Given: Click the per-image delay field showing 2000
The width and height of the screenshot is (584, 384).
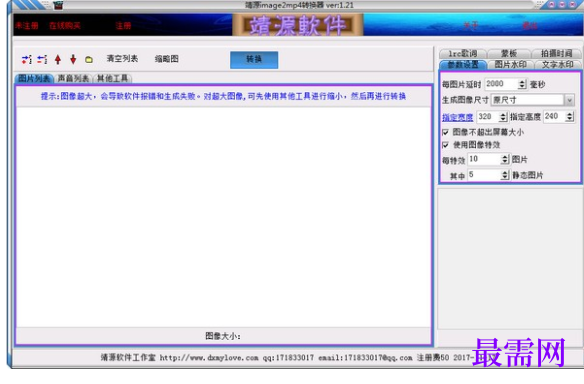Looking at the screenshot, I should [501, 84].
